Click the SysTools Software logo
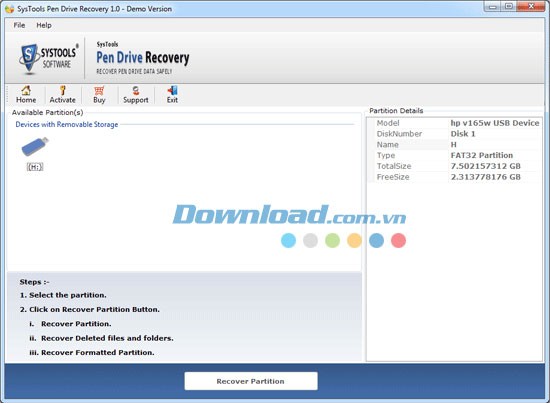 point(49,58)
